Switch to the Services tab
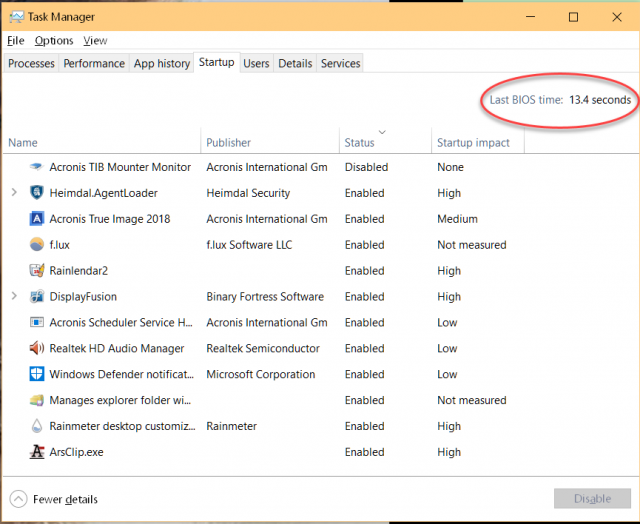 [x=340, y=63]
